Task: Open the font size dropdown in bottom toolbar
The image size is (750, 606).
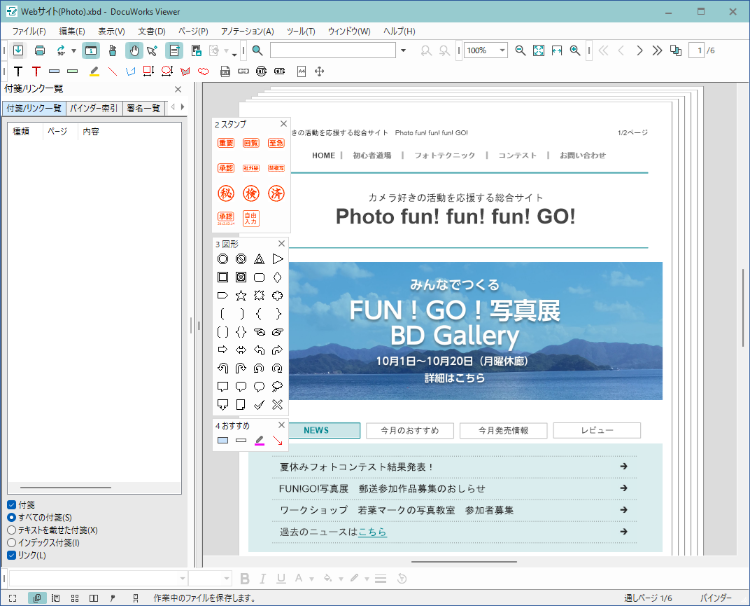Action: pos(226,578)
